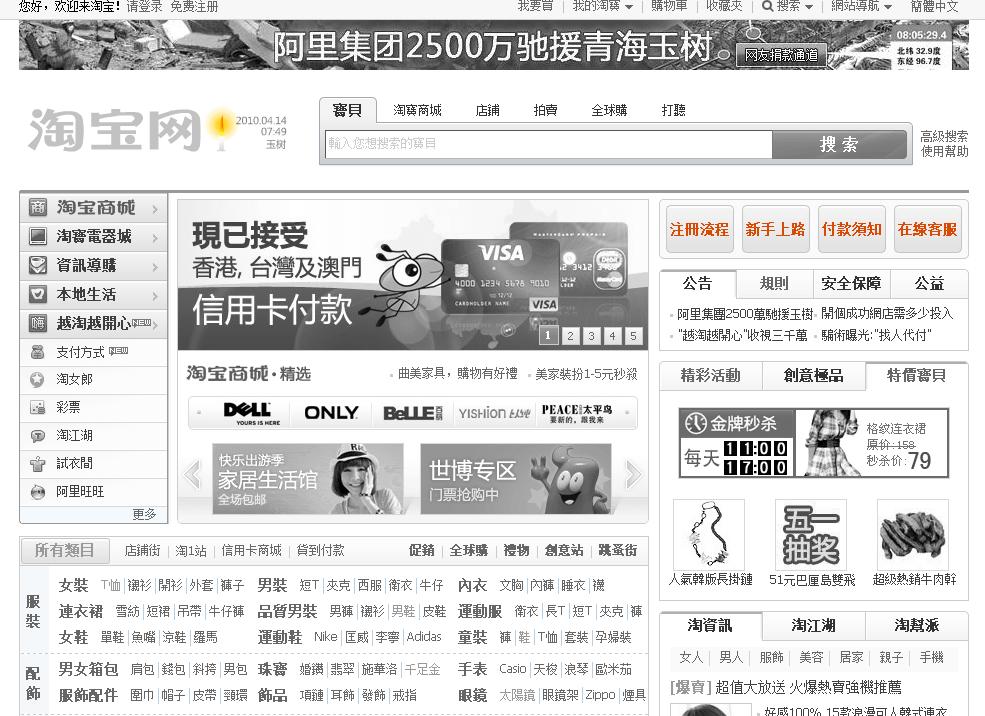Click the PEACE 太平鸟 brand logo
This screenshot has width=985, height=716.
(x=577, y=413)
